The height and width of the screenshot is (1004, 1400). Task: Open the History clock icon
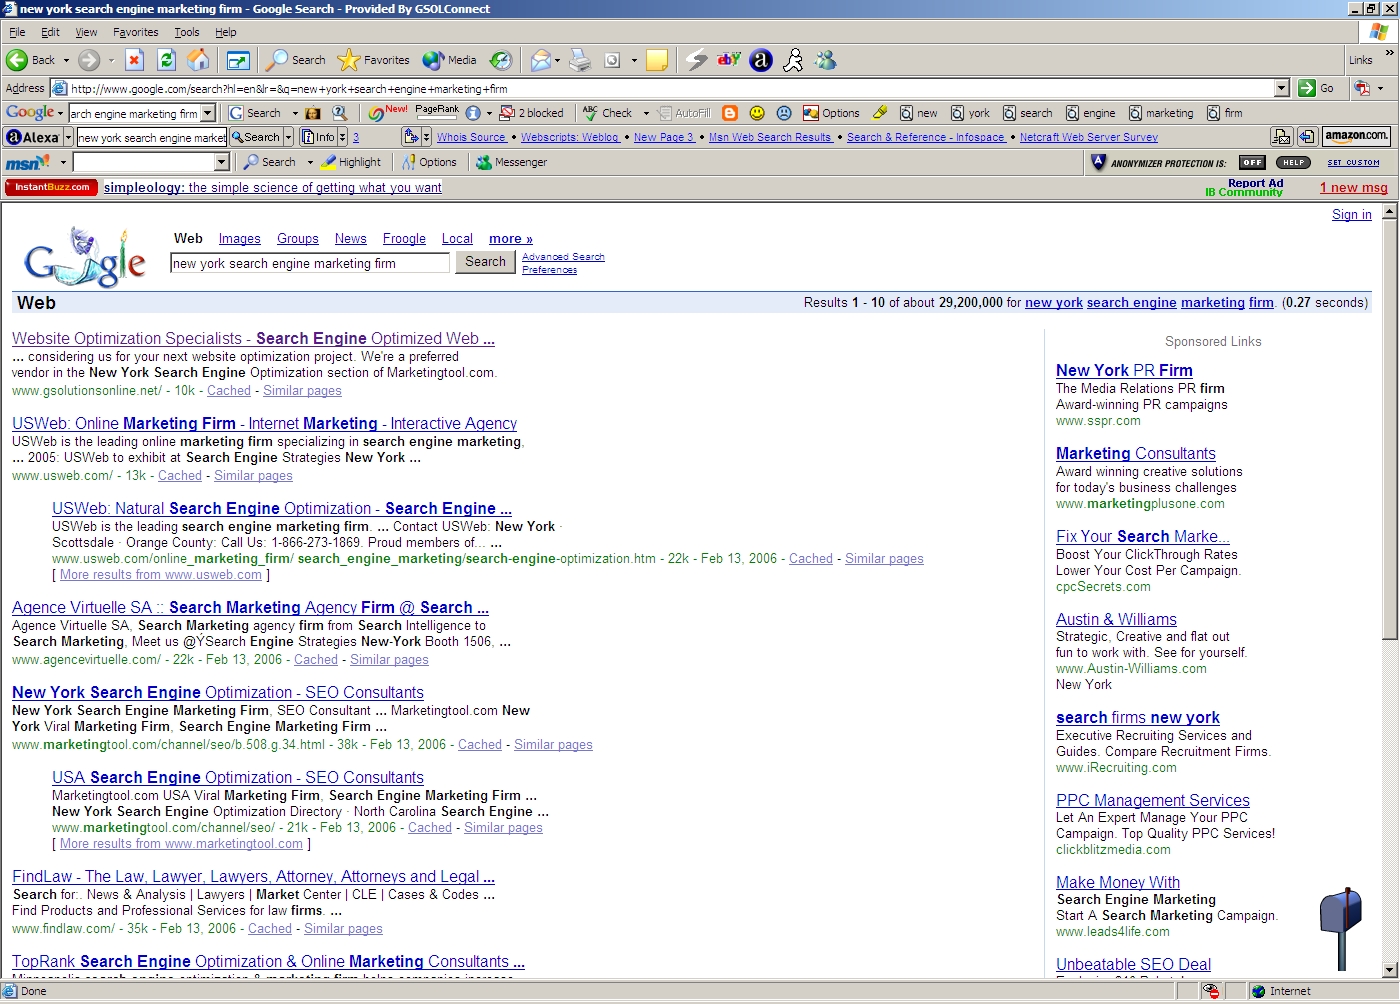(x=501, y=60)
